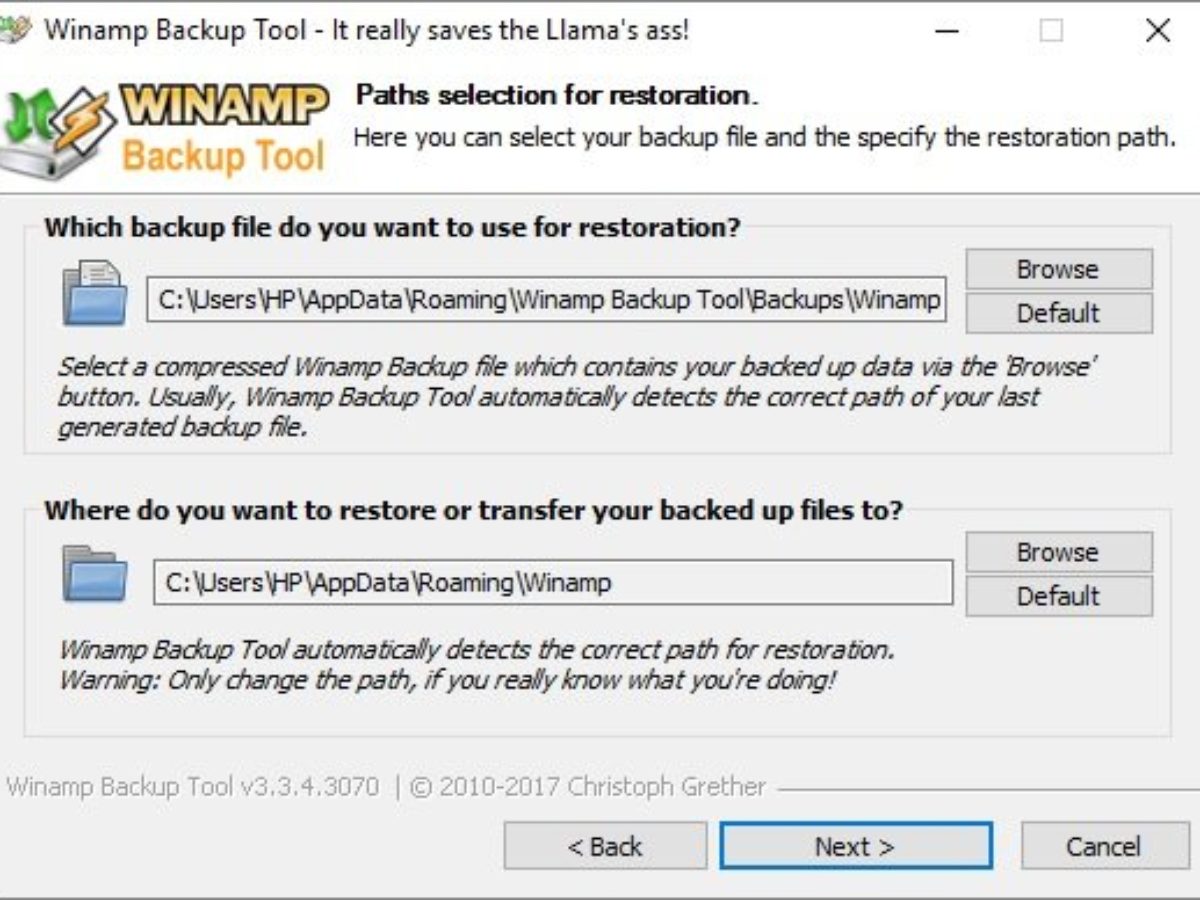Click the title bar application icon
1200x900 pixels.
(x=12, y=30)
